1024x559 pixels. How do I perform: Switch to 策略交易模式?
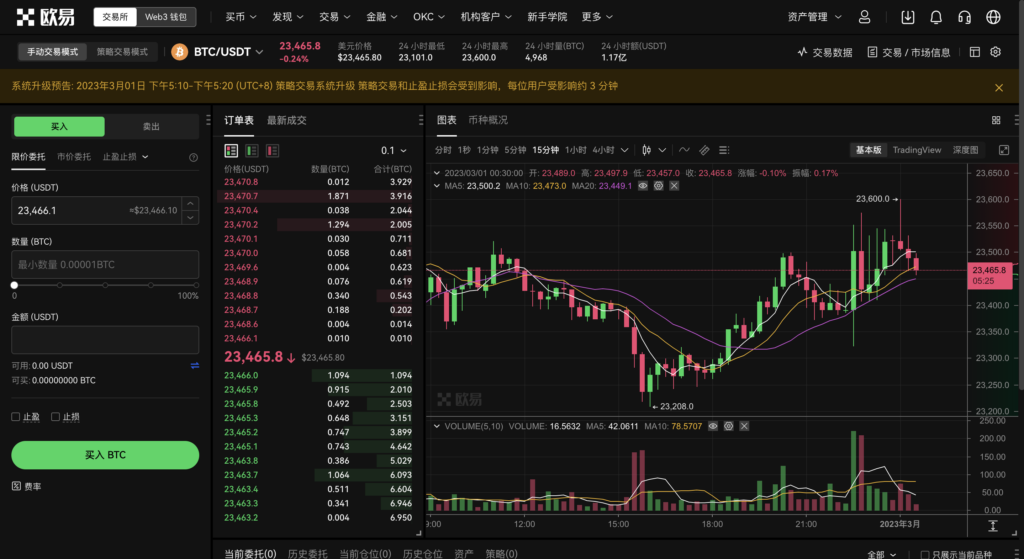(122, 52)
